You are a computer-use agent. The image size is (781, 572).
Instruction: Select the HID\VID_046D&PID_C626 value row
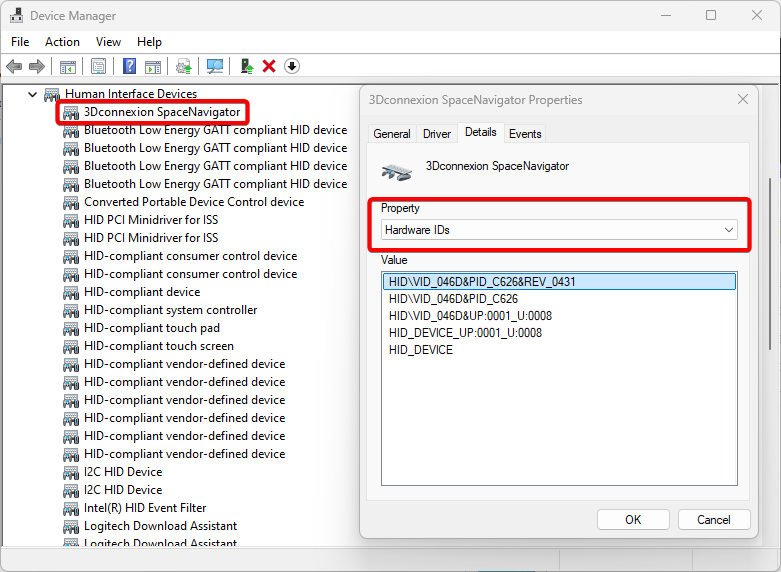453,299
